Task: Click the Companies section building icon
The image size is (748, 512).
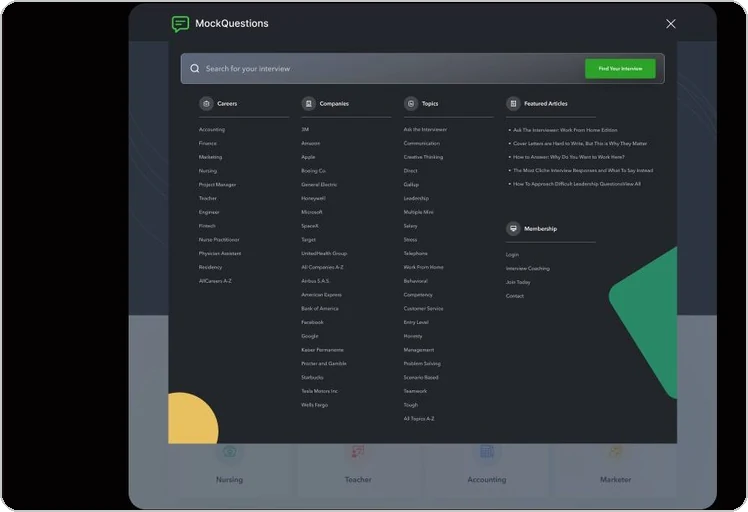Action: (x=309, y=104)
